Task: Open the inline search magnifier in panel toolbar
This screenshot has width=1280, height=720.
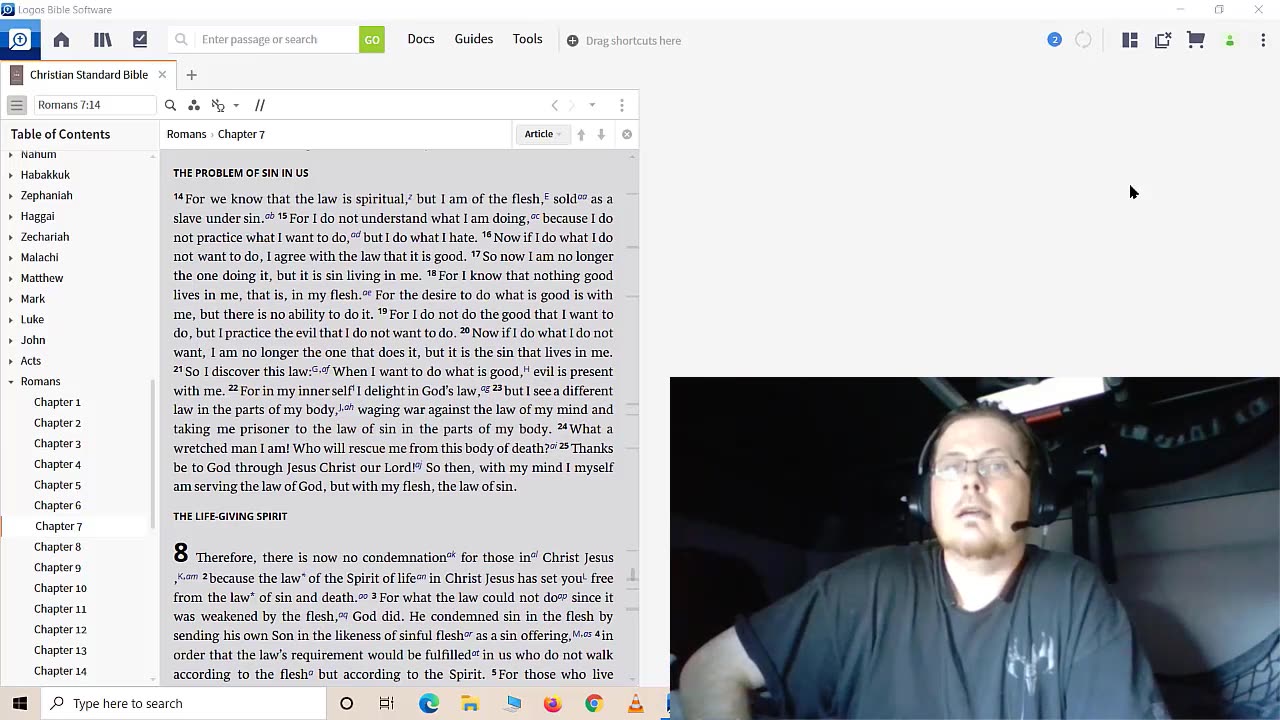Action: pyautogui.click(x=170, y=105)
